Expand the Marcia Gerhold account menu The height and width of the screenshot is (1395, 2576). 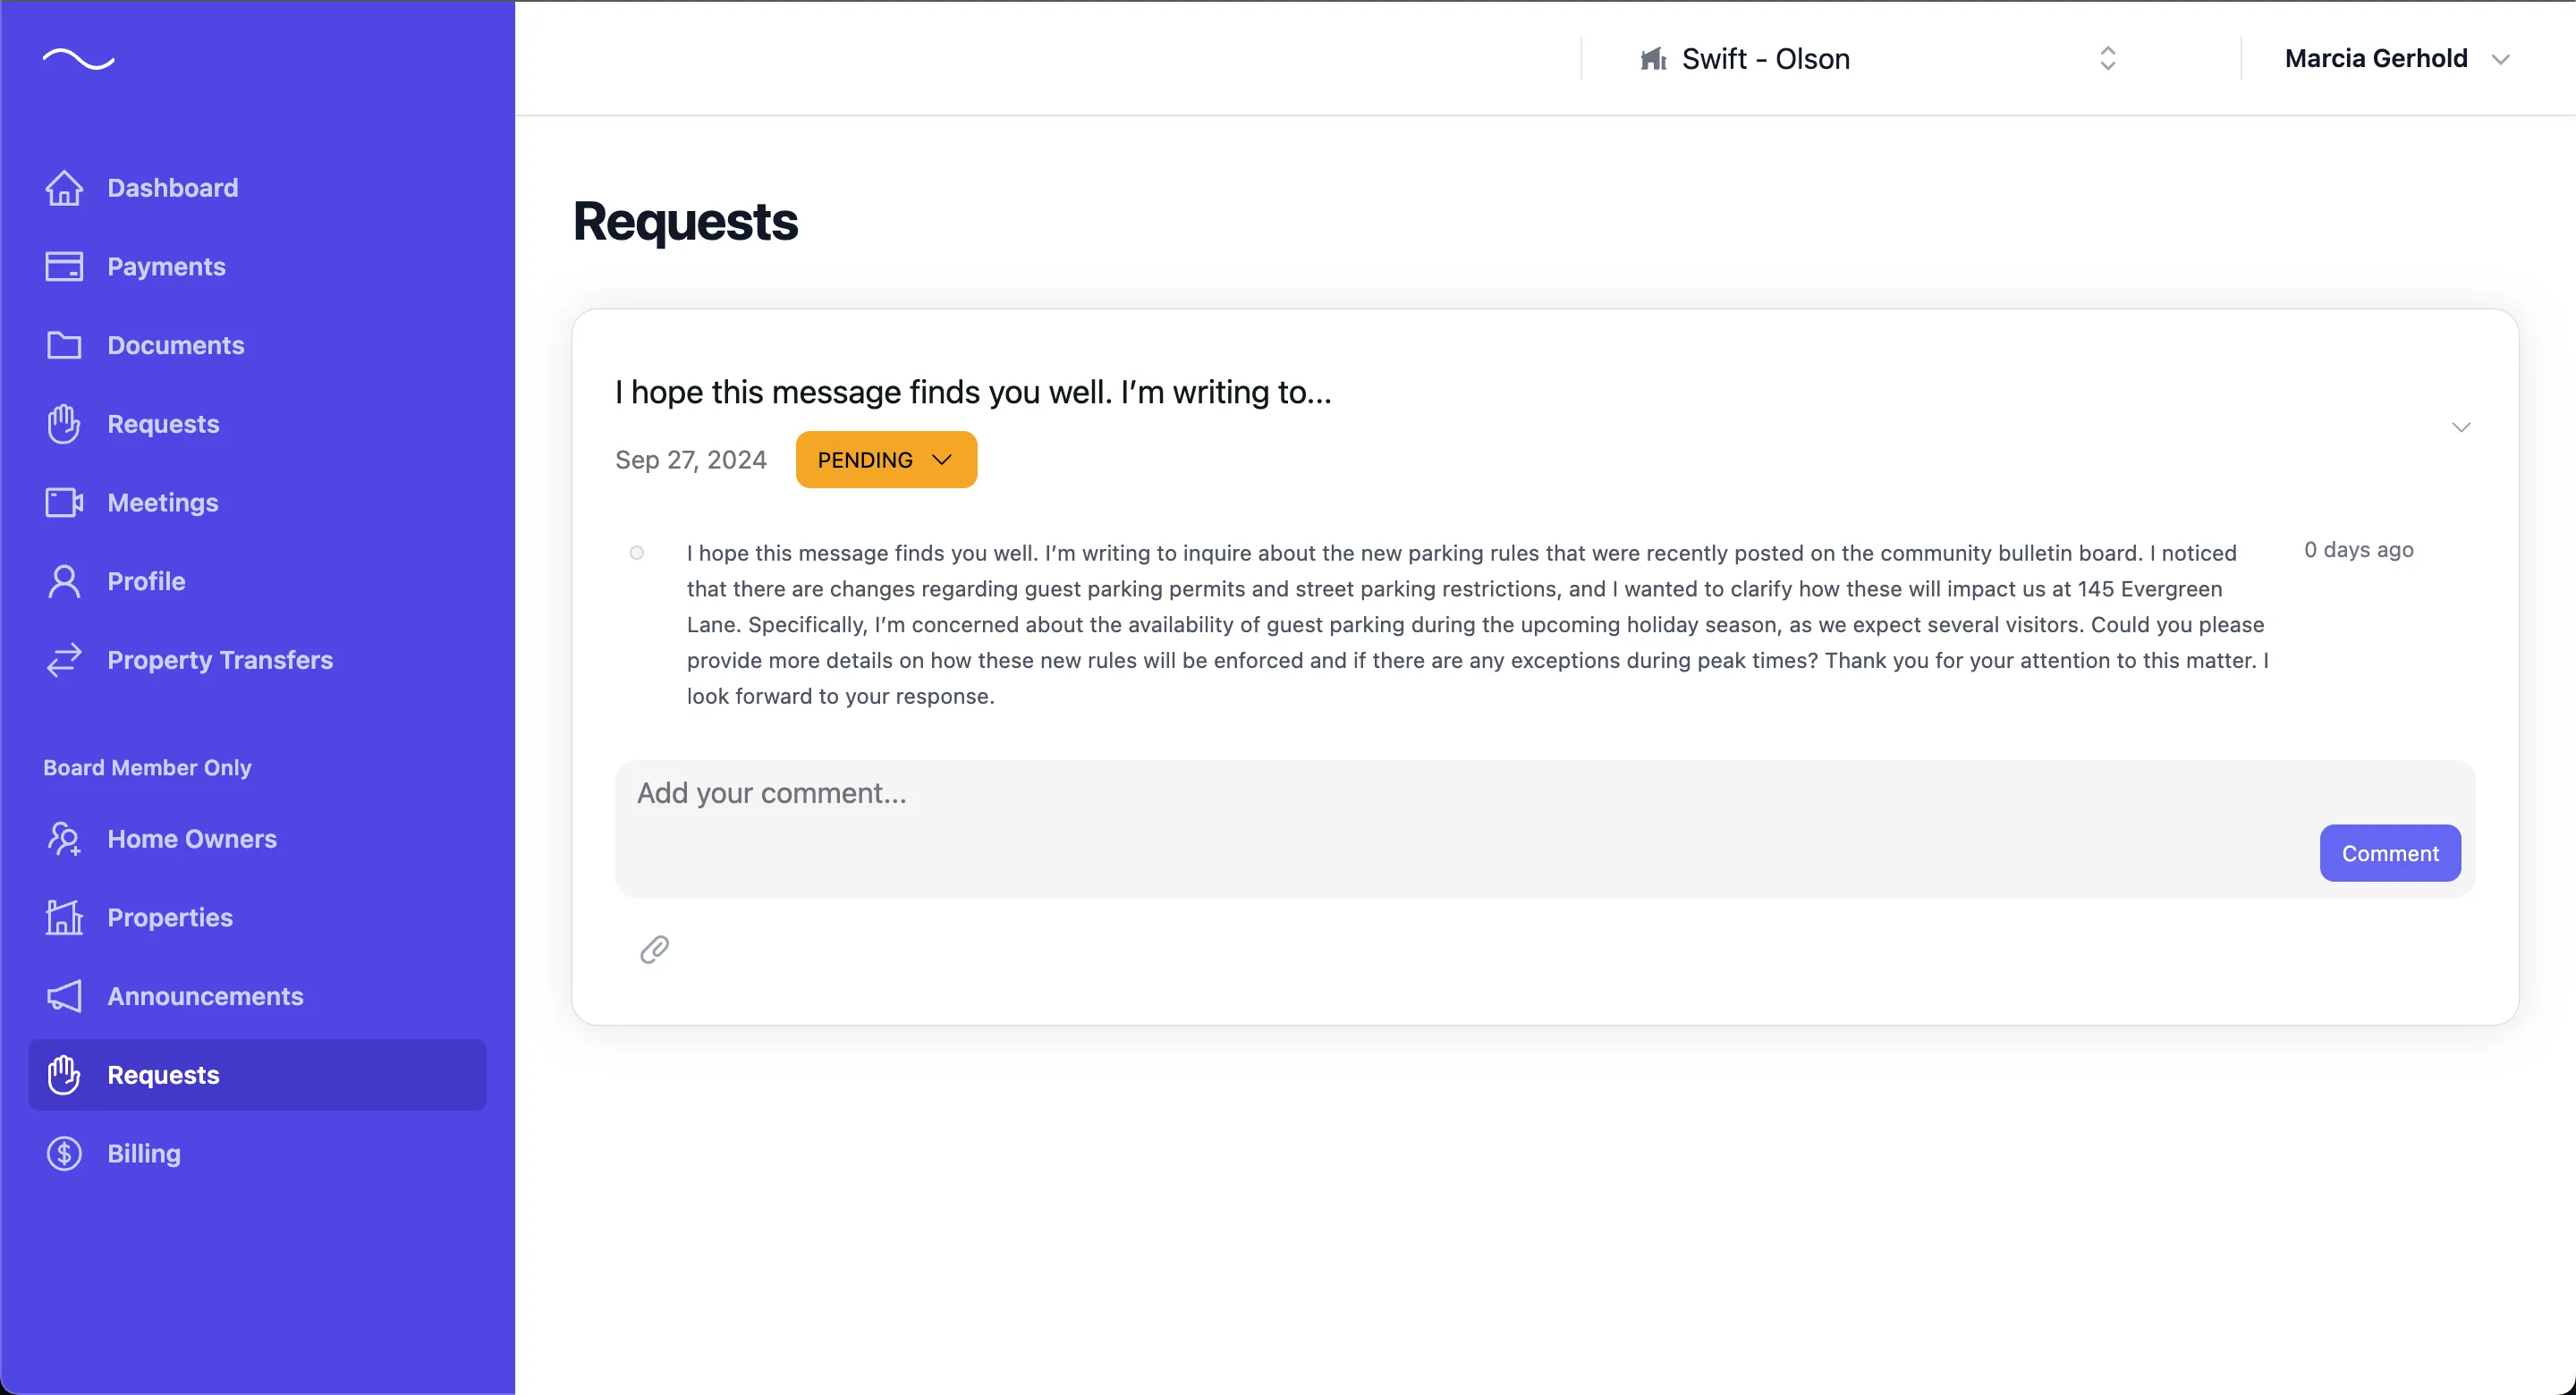pyautogui.click(x=2397, y=58)
